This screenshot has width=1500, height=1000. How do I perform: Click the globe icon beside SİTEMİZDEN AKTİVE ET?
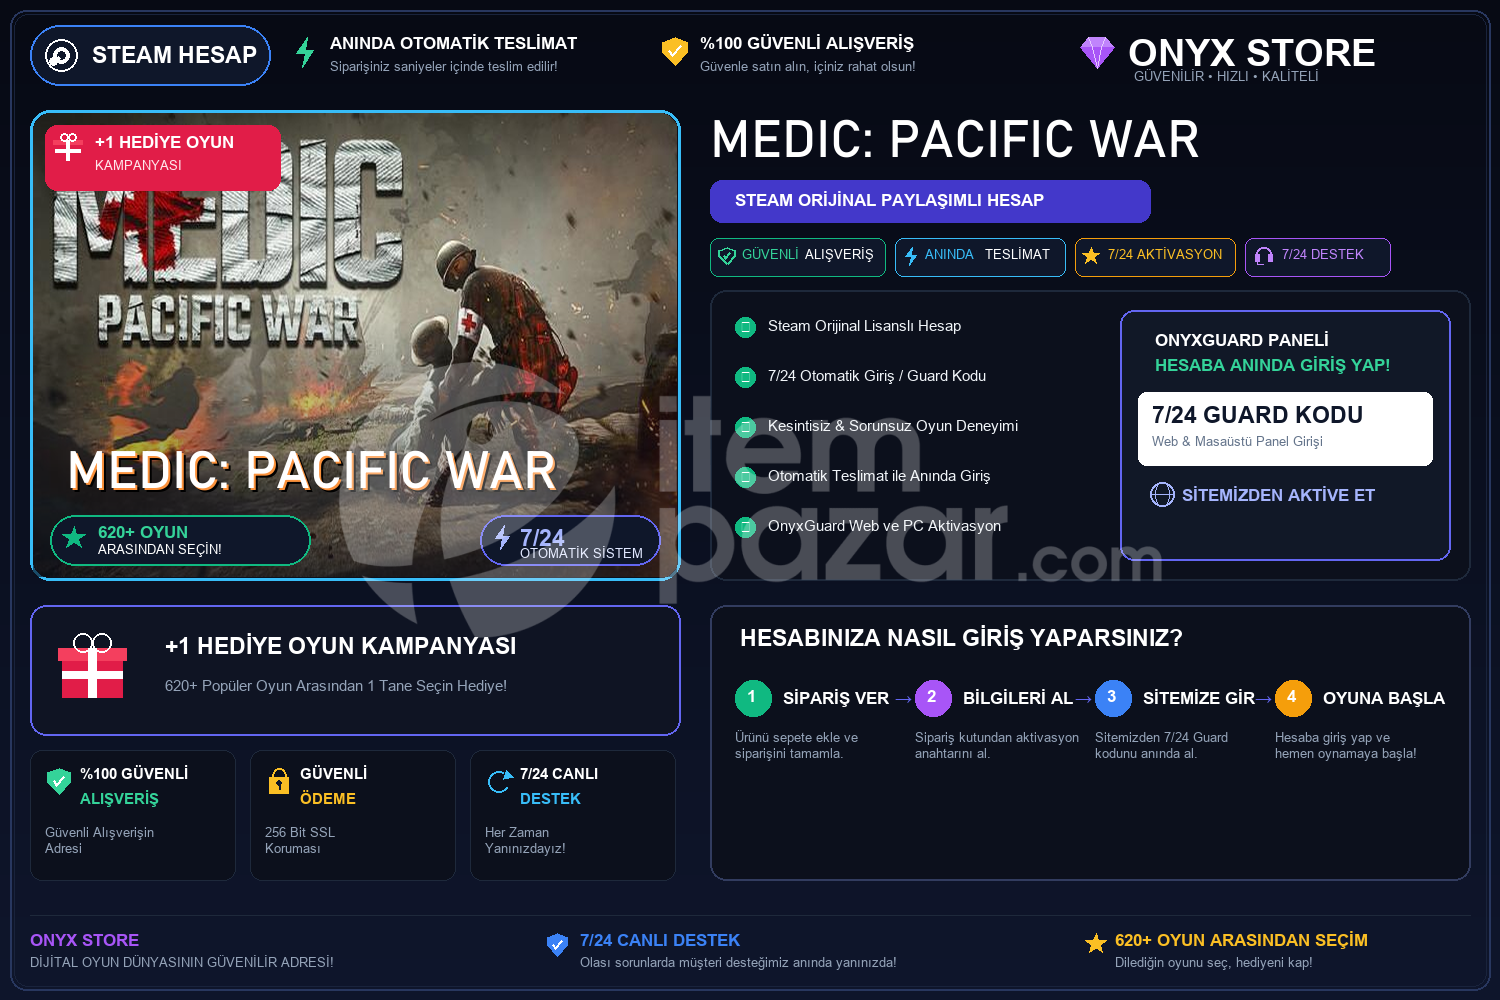coord(1162,495)
